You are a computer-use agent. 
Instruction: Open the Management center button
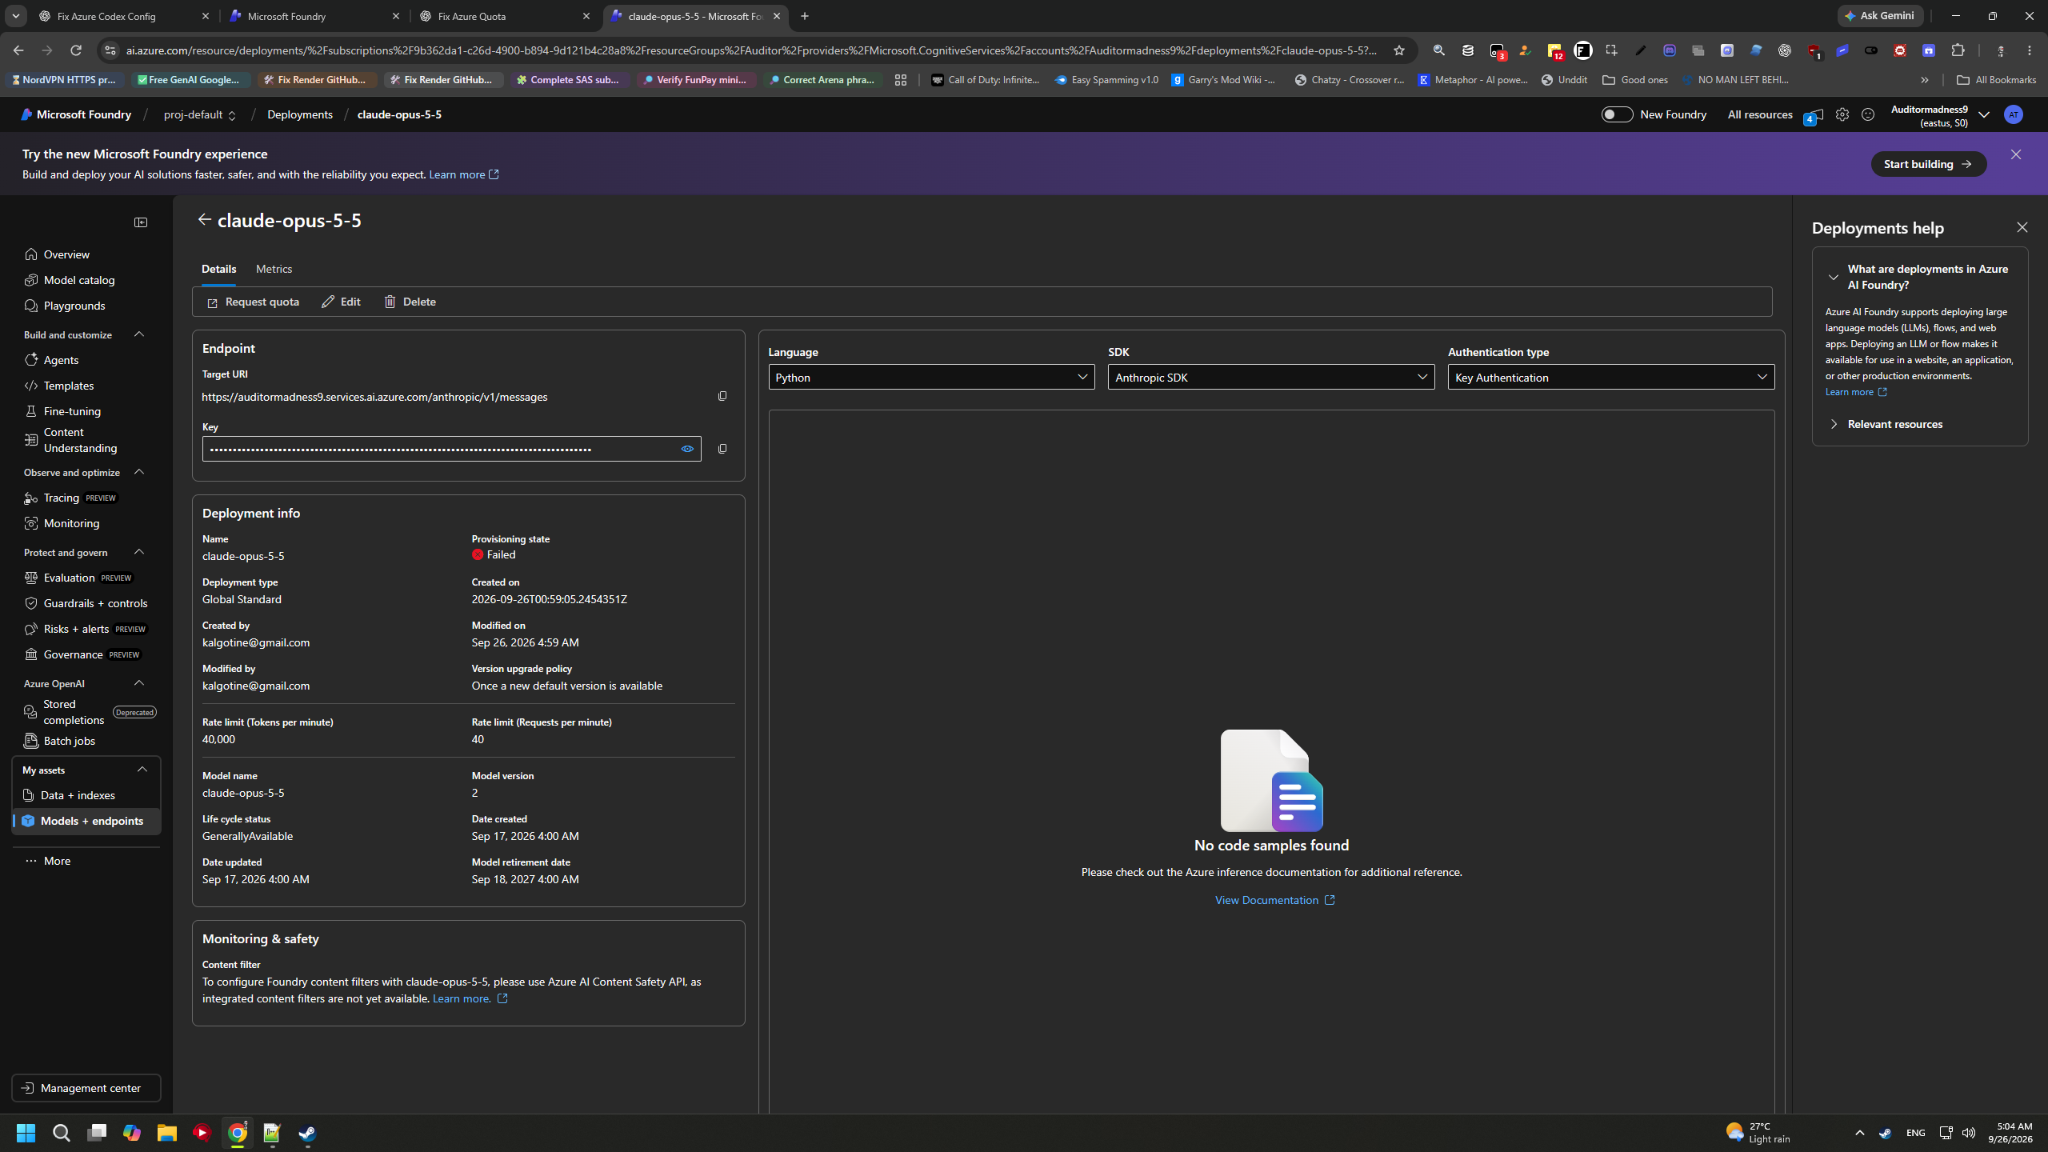(x=86, y=1088)
